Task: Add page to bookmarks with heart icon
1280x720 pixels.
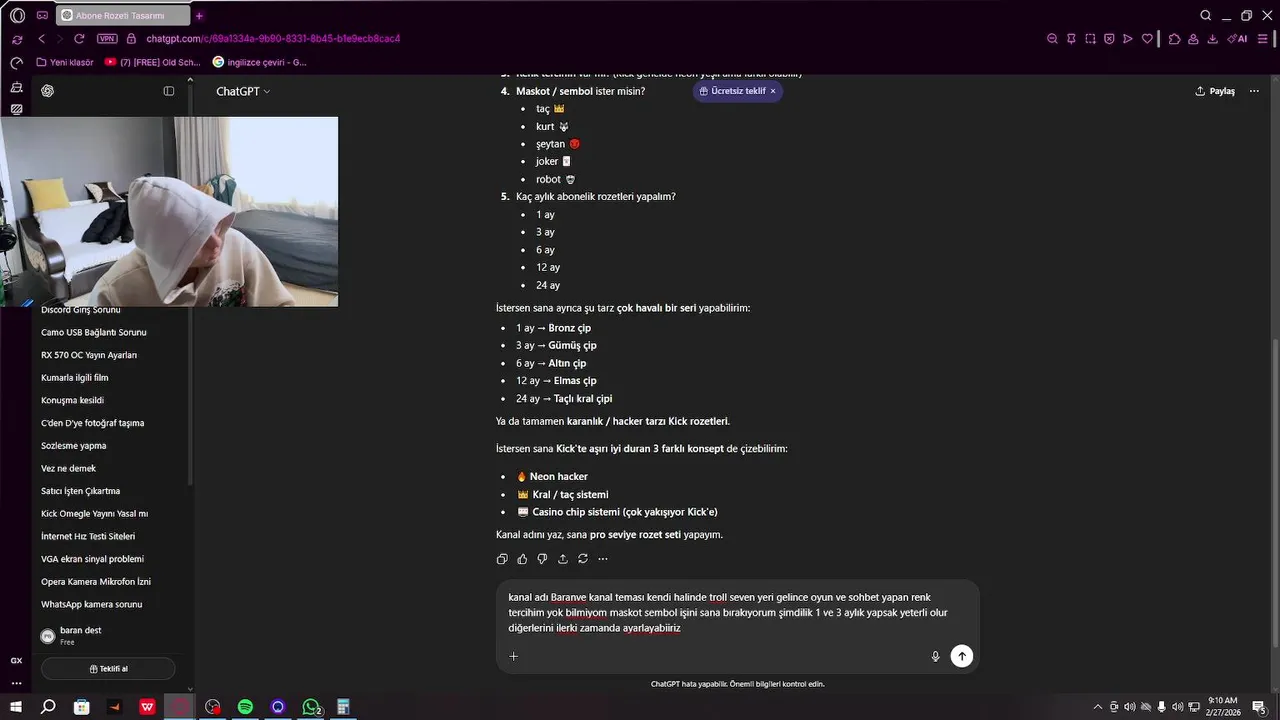Action: (x=1147, y=39)
